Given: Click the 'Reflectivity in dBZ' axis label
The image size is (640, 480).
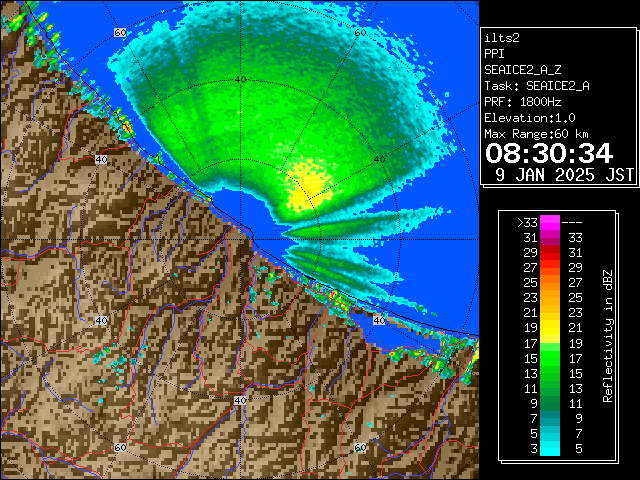Looking at the screenshot, I should 608,336.
